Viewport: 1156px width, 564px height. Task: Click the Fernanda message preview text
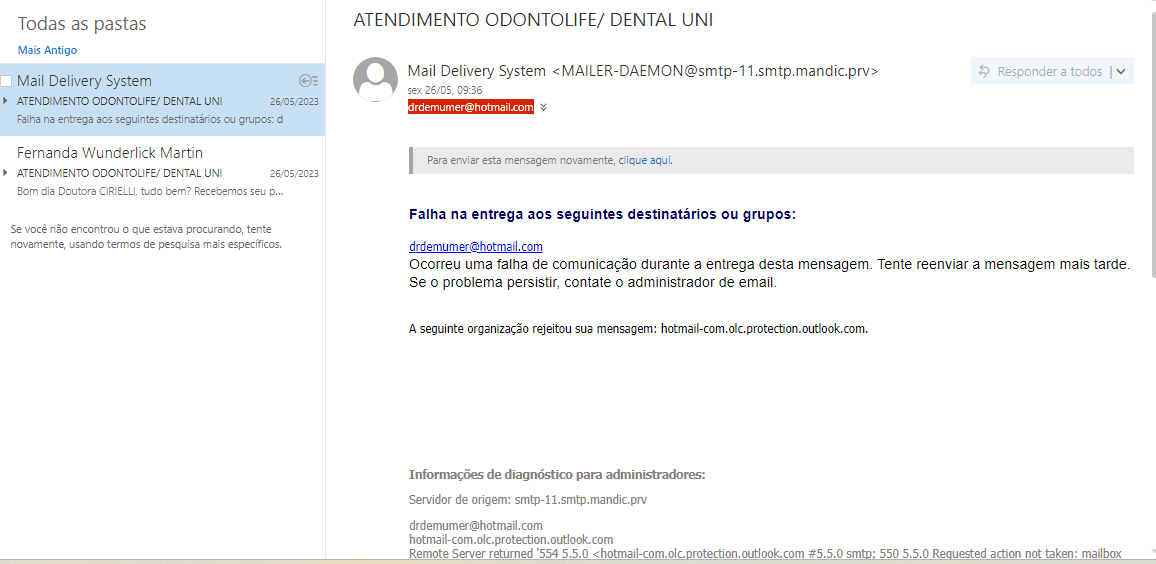tap(150, 190)
